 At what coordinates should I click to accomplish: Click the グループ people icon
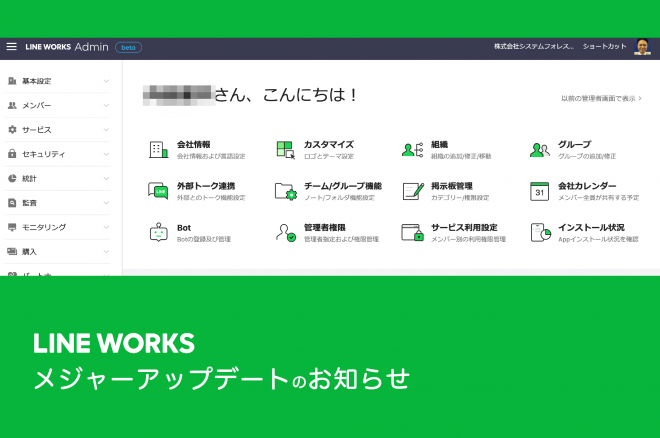(540, 149)
